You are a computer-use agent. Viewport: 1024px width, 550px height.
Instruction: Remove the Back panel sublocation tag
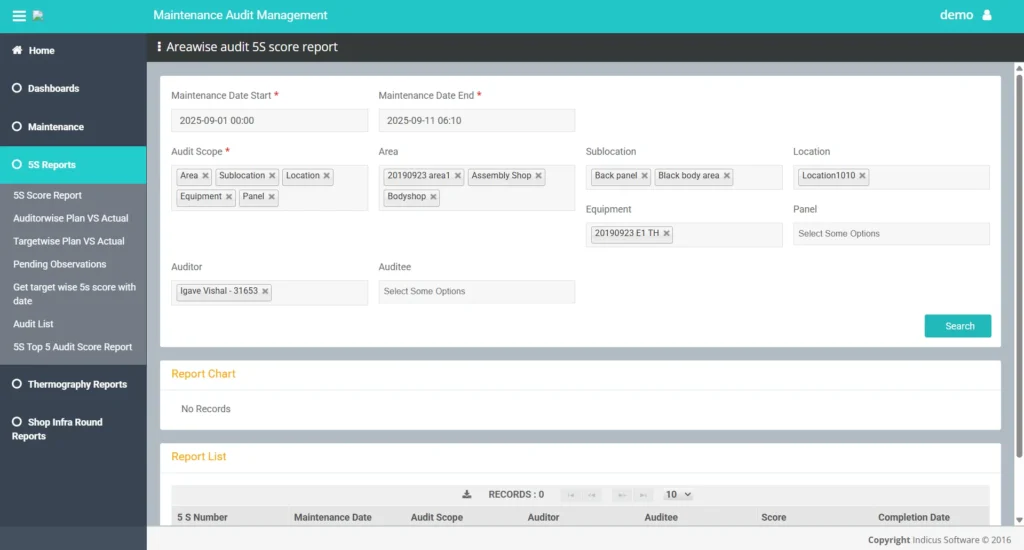click(x=645, y=176)
